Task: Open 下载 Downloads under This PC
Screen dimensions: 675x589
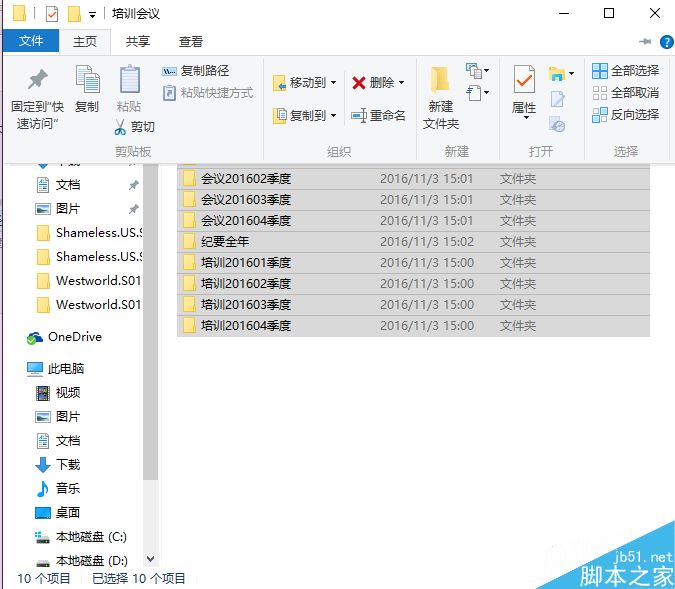Action: pos(58,465)
